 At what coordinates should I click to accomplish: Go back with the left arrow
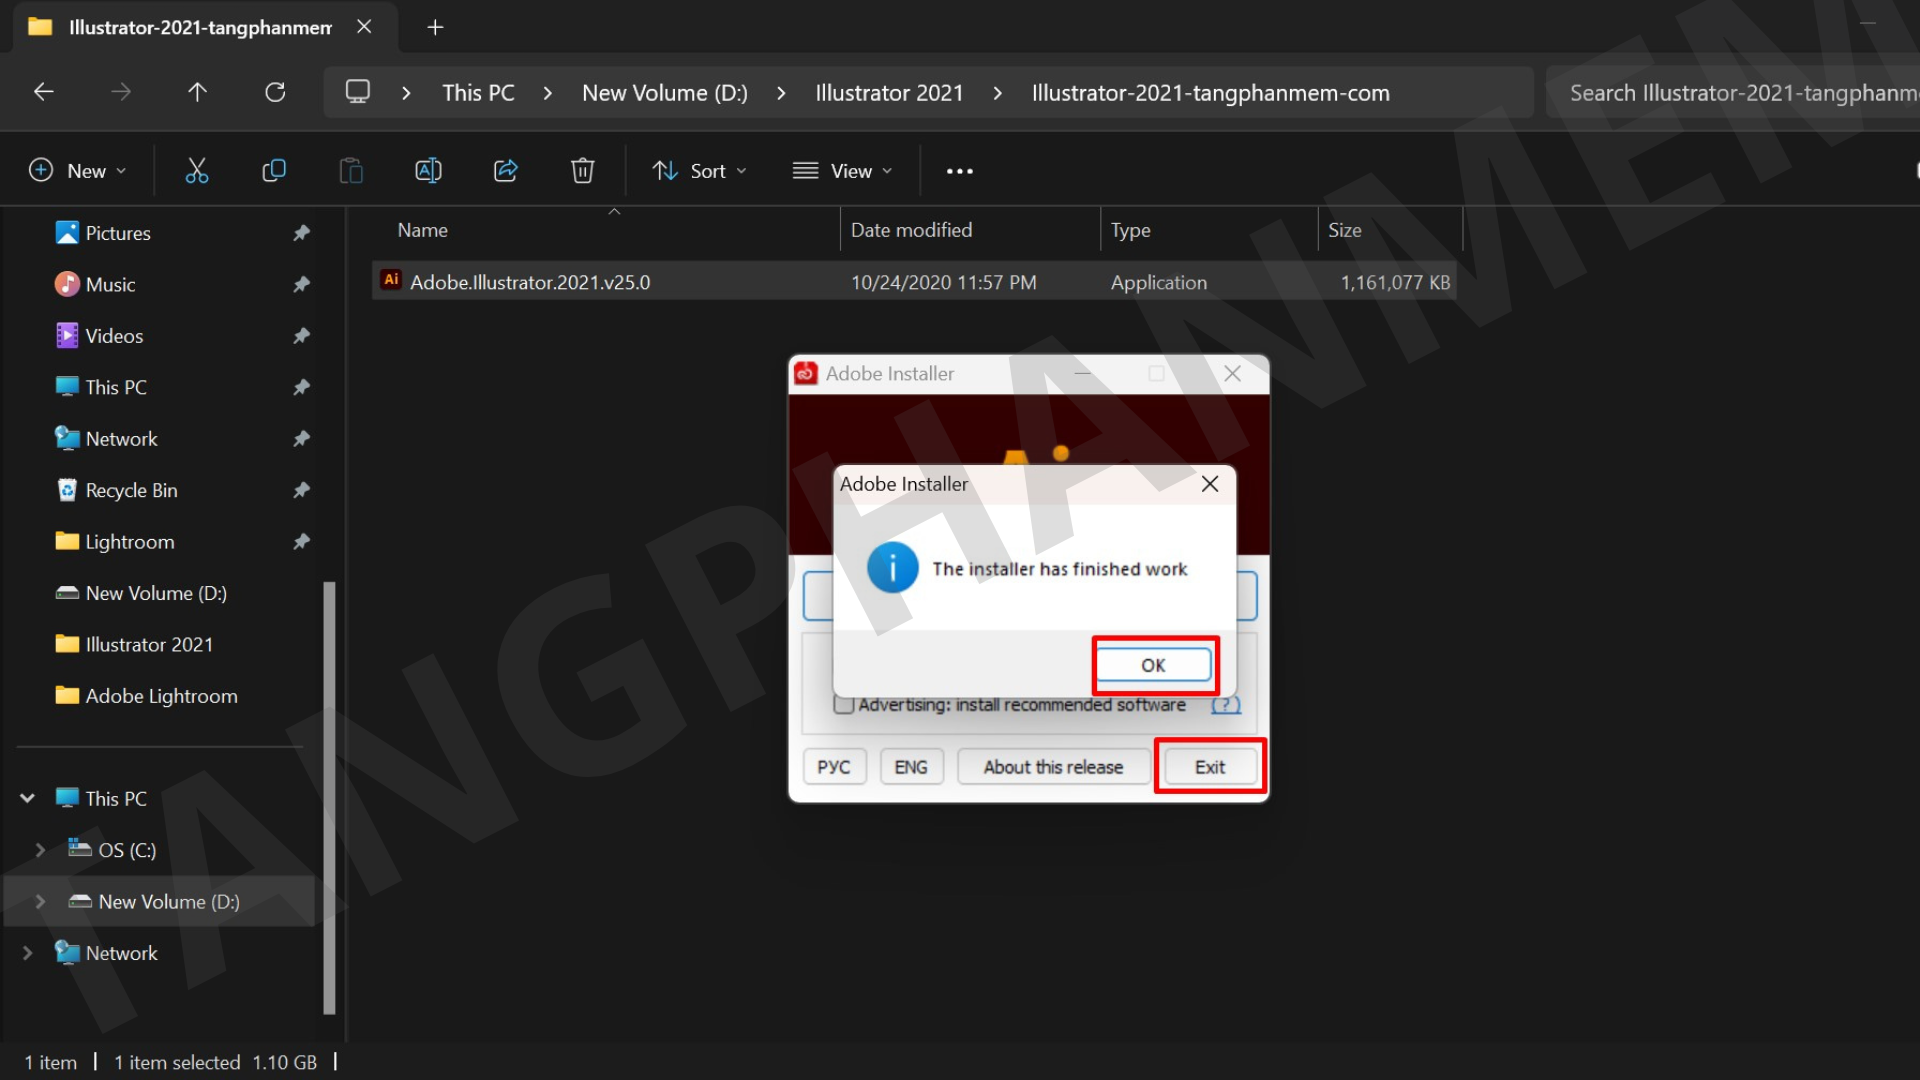tap(44, 92)
